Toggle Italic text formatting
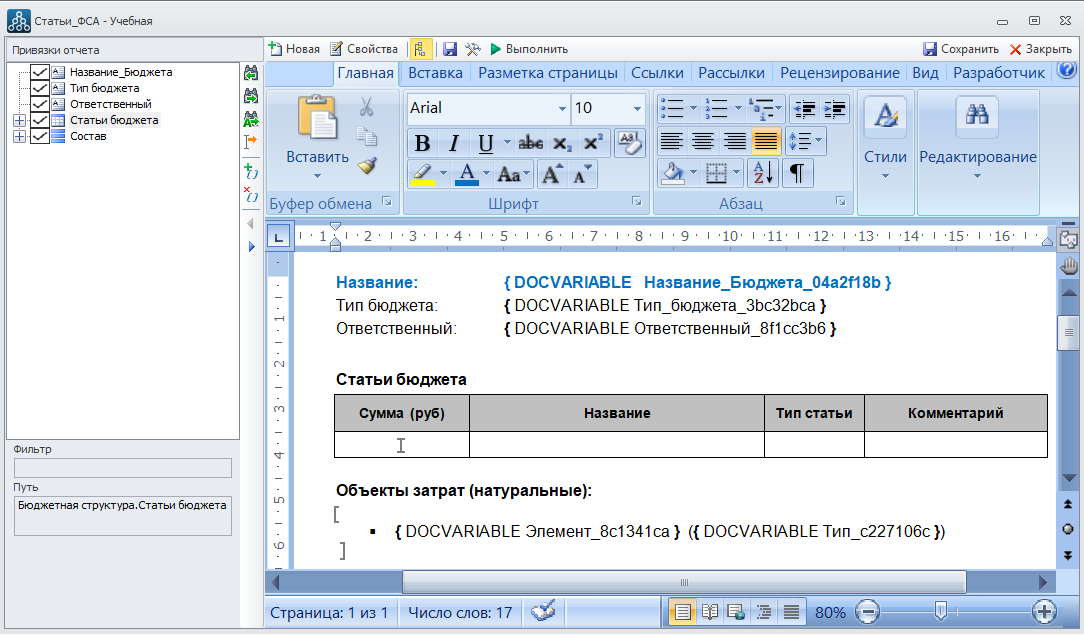This screenshot has width=1084, height=635. click(453, 143)
